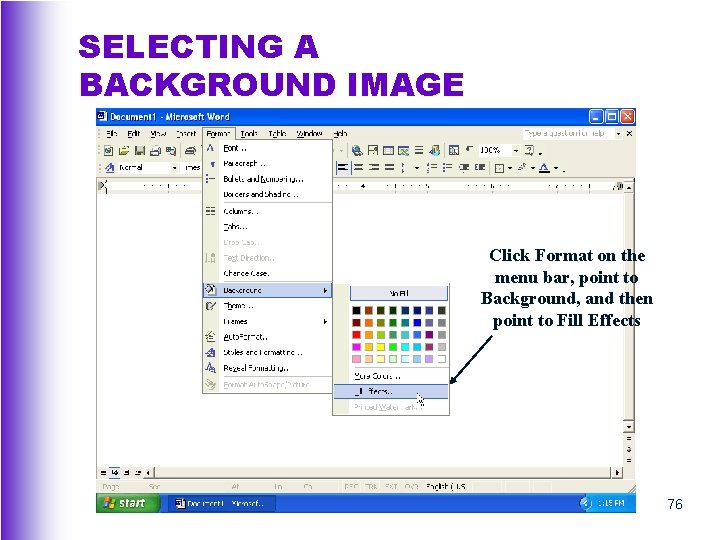Click the Insert Table icon
720x540 pixels.
(x=388, y=150)
